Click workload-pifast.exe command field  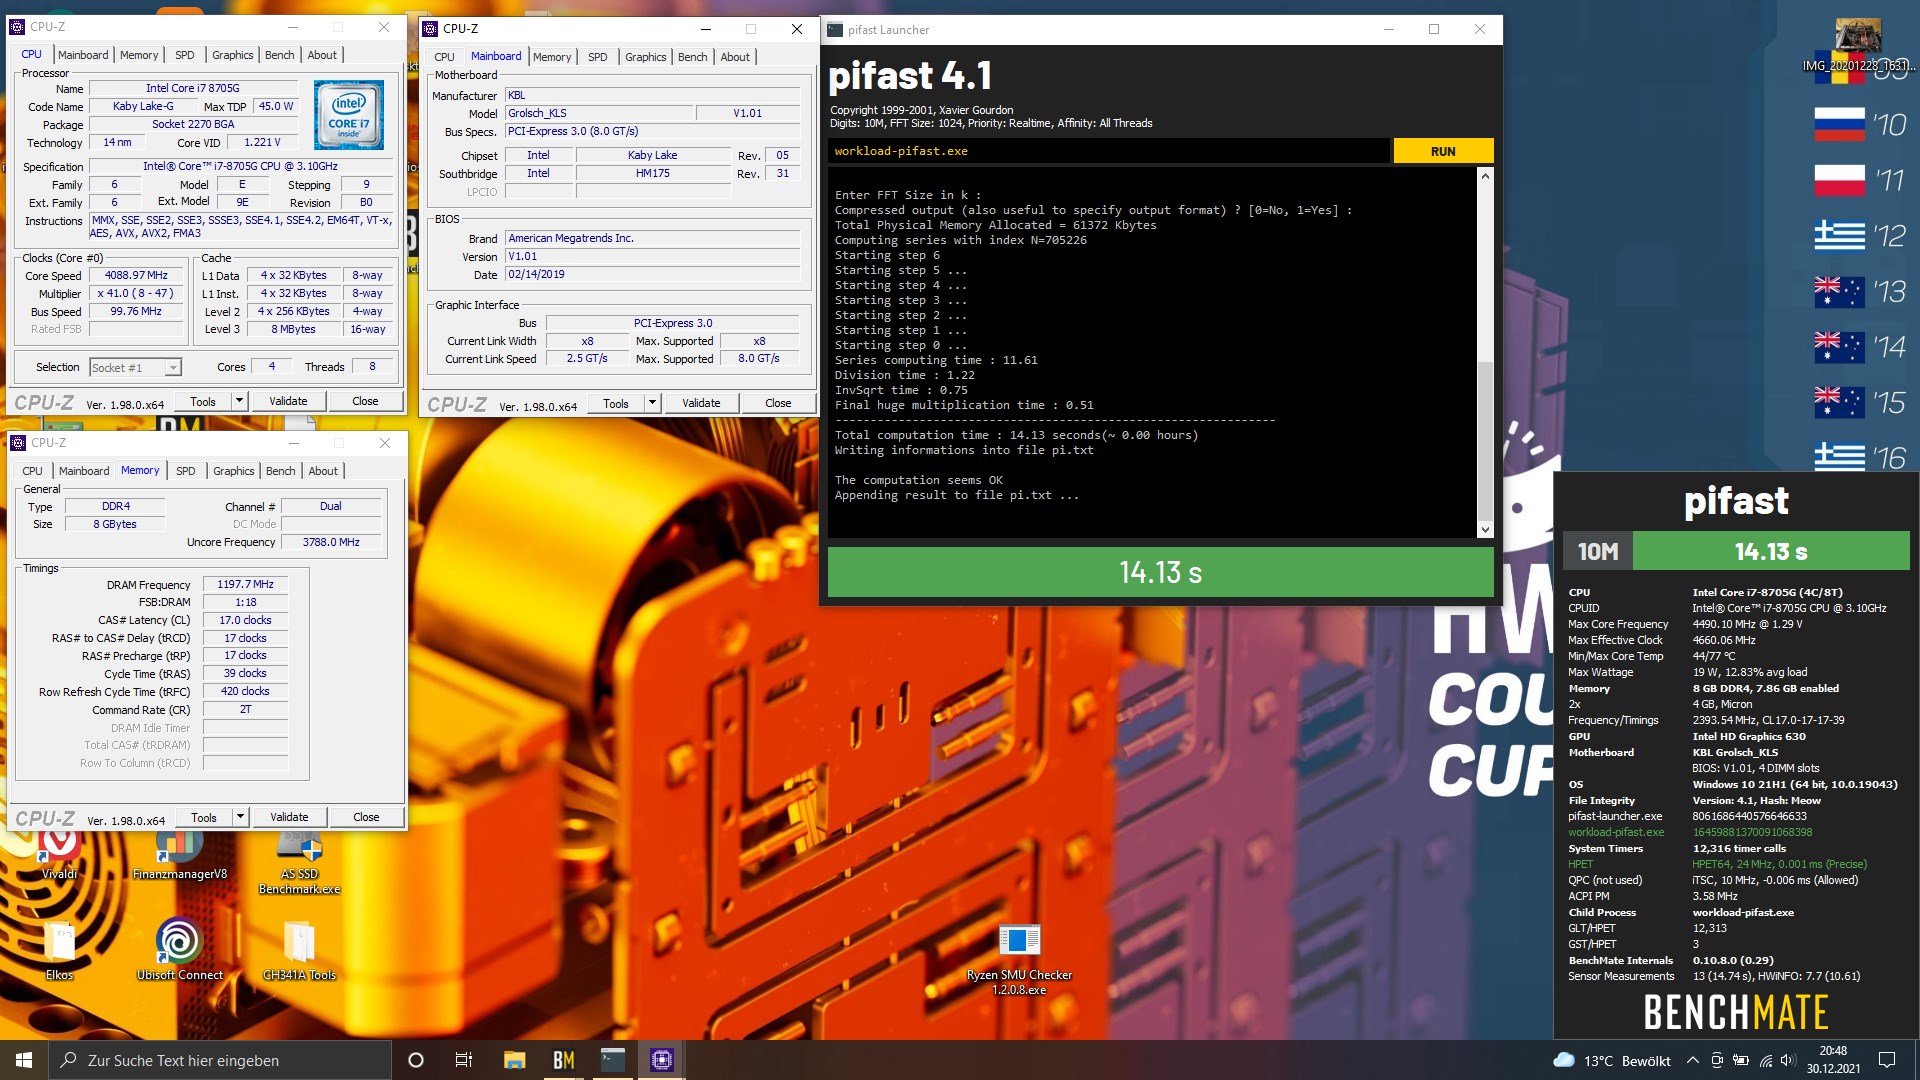(x=1108, y=151)
